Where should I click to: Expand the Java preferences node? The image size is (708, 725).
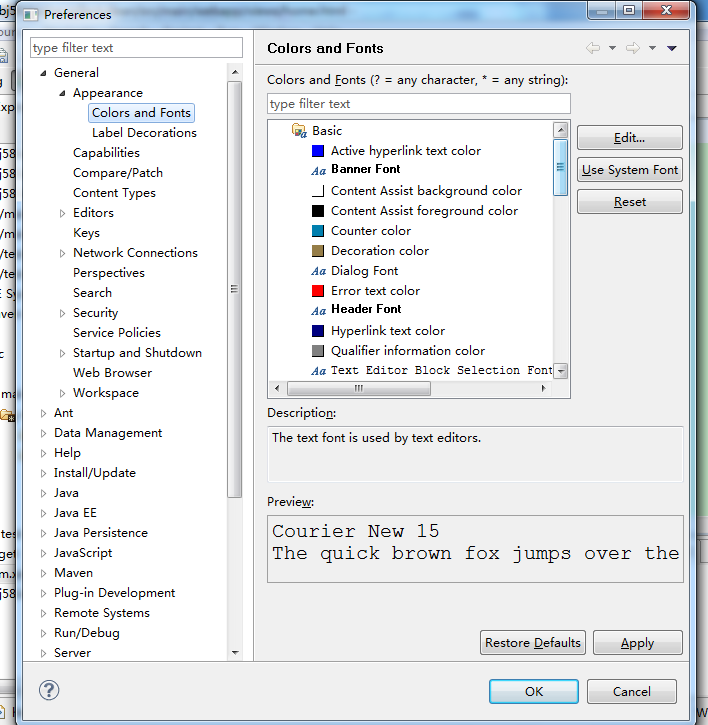coord(44,493)
